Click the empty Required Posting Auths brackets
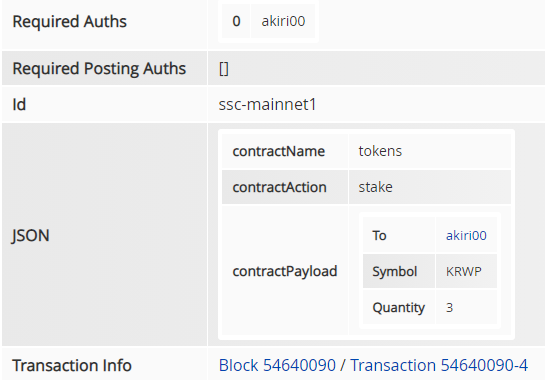Image resolution: width=545 pixels, height=380 pixels. click(x=224, y=68)
